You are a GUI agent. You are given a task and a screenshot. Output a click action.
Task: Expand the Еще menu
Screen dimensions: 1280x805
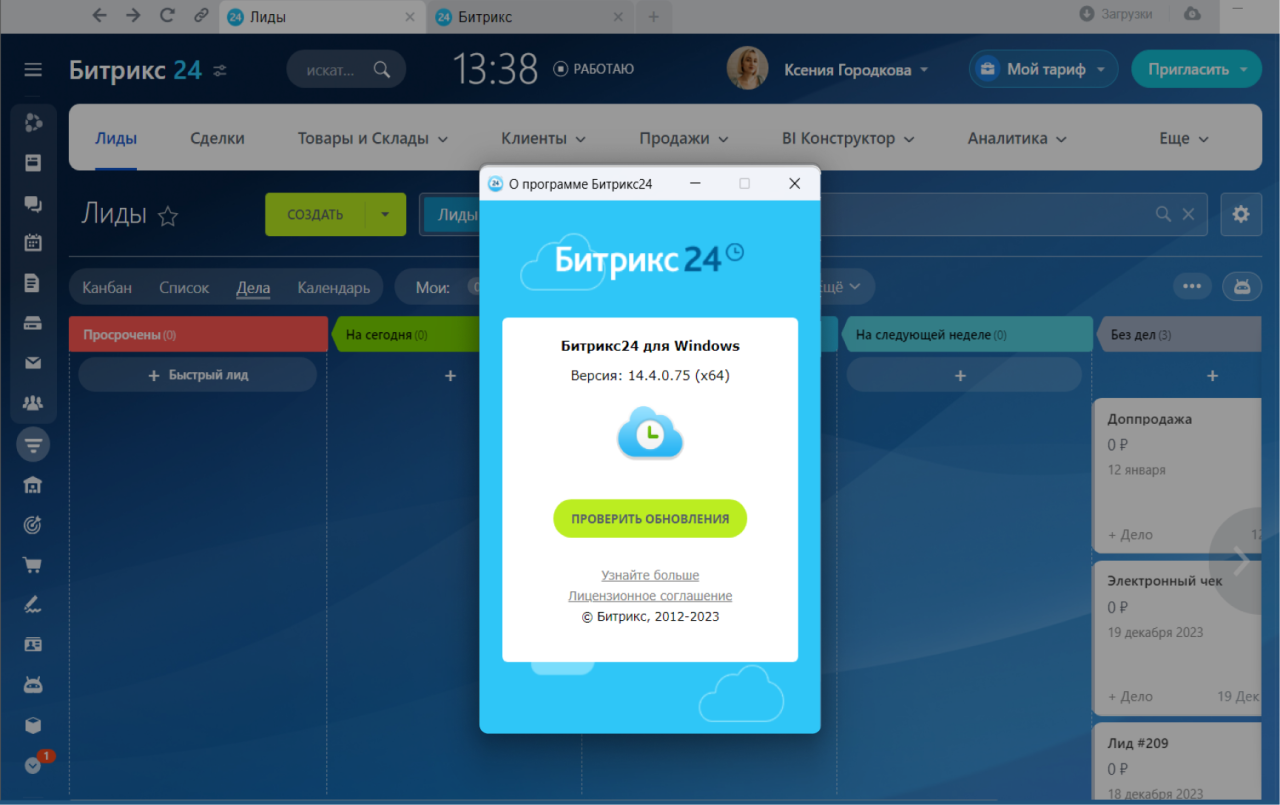(1184, 139)
